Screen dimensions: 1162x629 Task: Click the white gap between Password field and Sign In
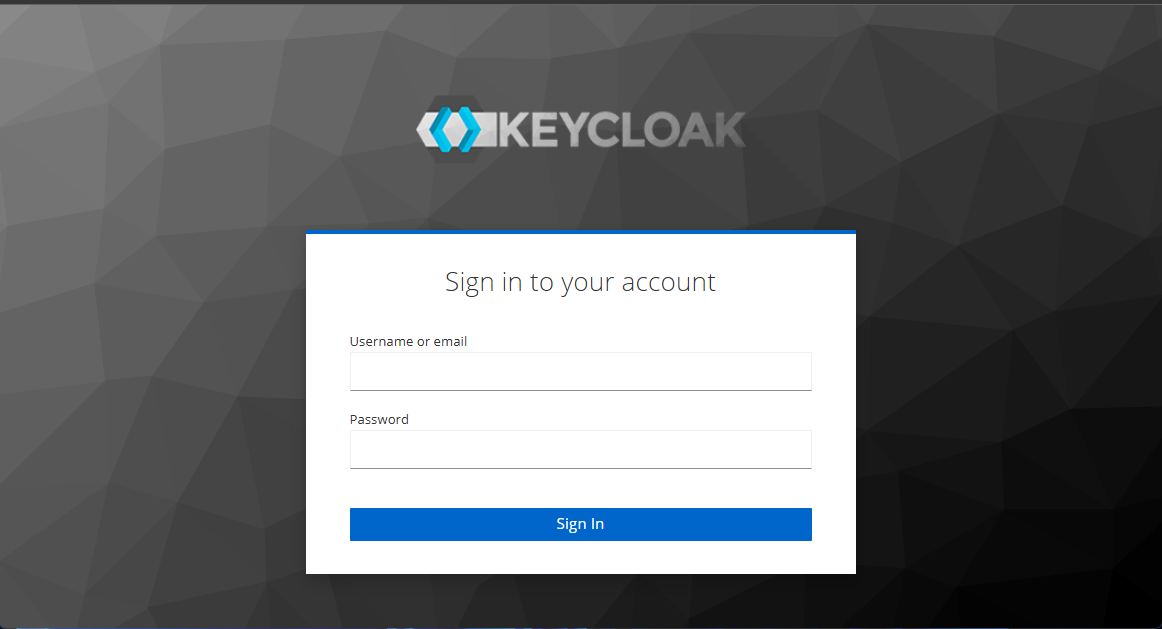[580, 488]
